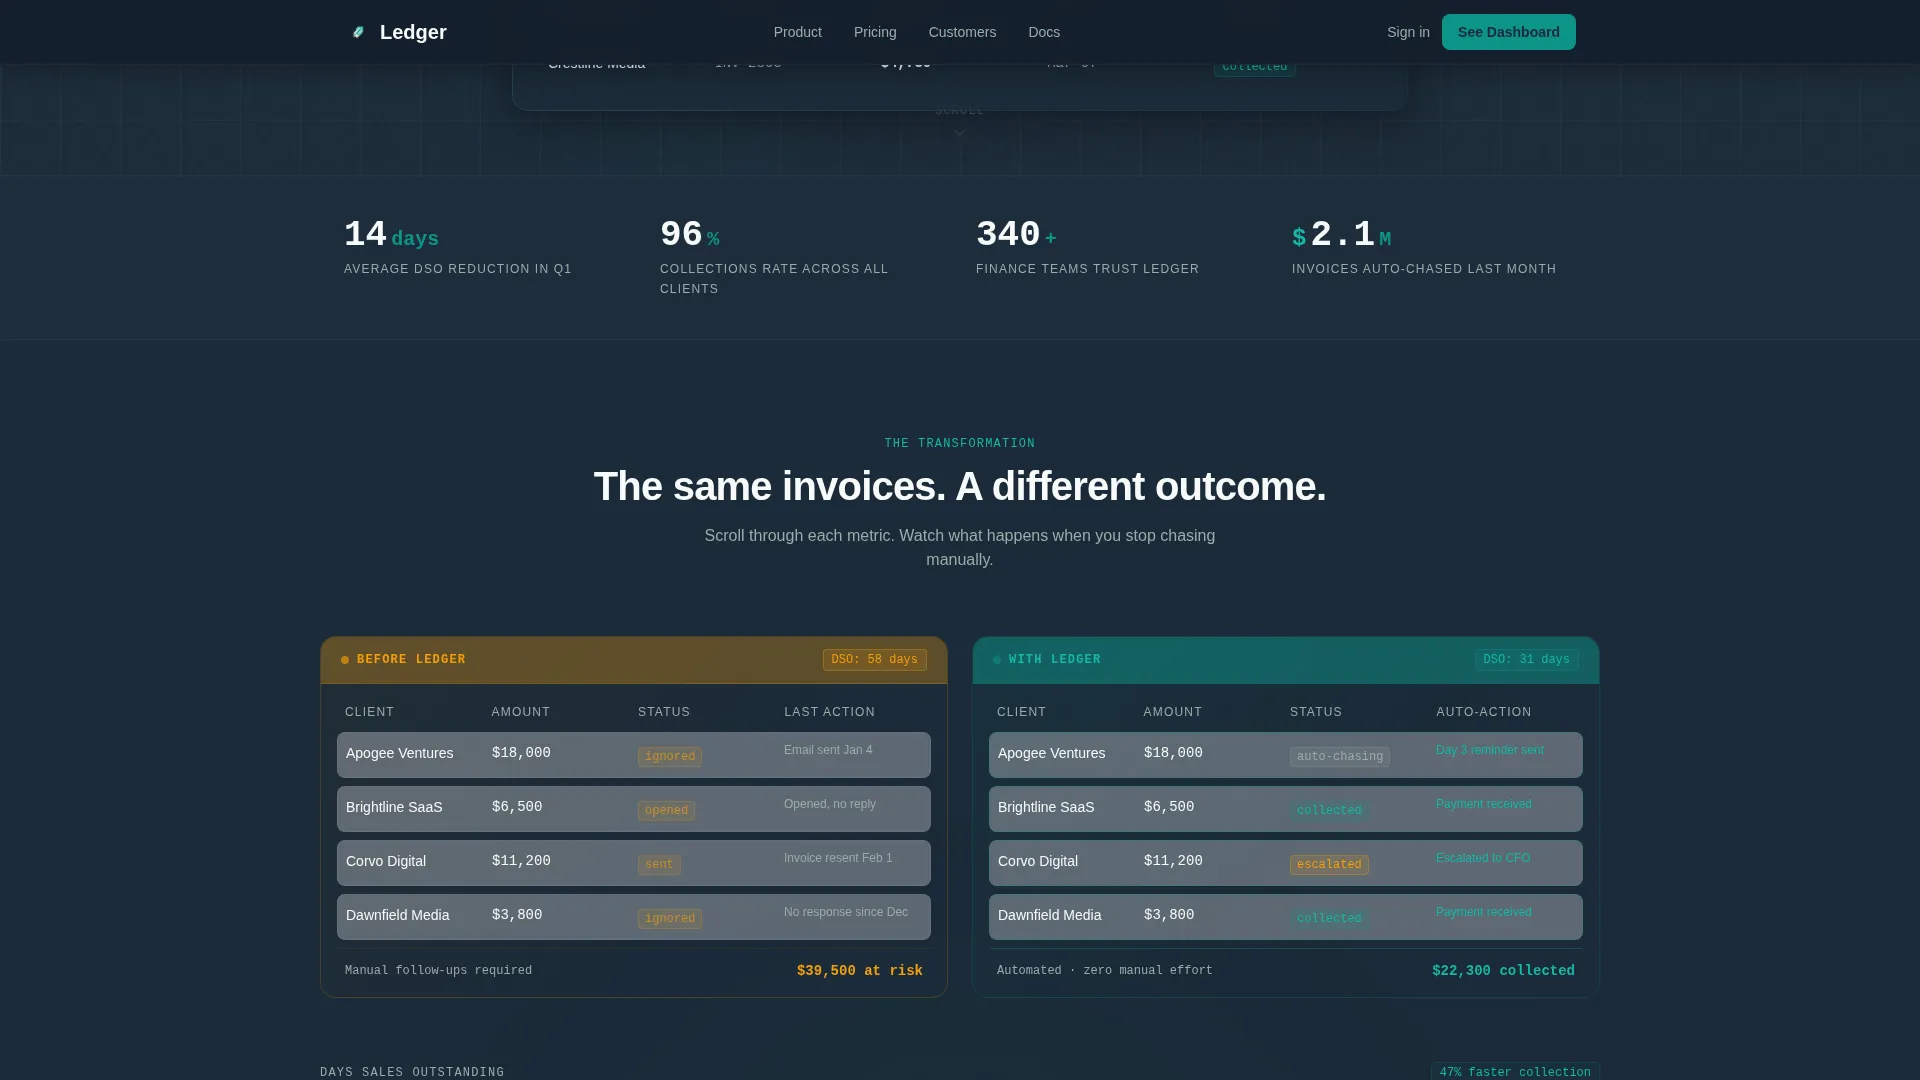Screen dimensions: 1920x1080
Task: Click the DAYS SALES OUTSTANDING label
Action: [412, 1072]
